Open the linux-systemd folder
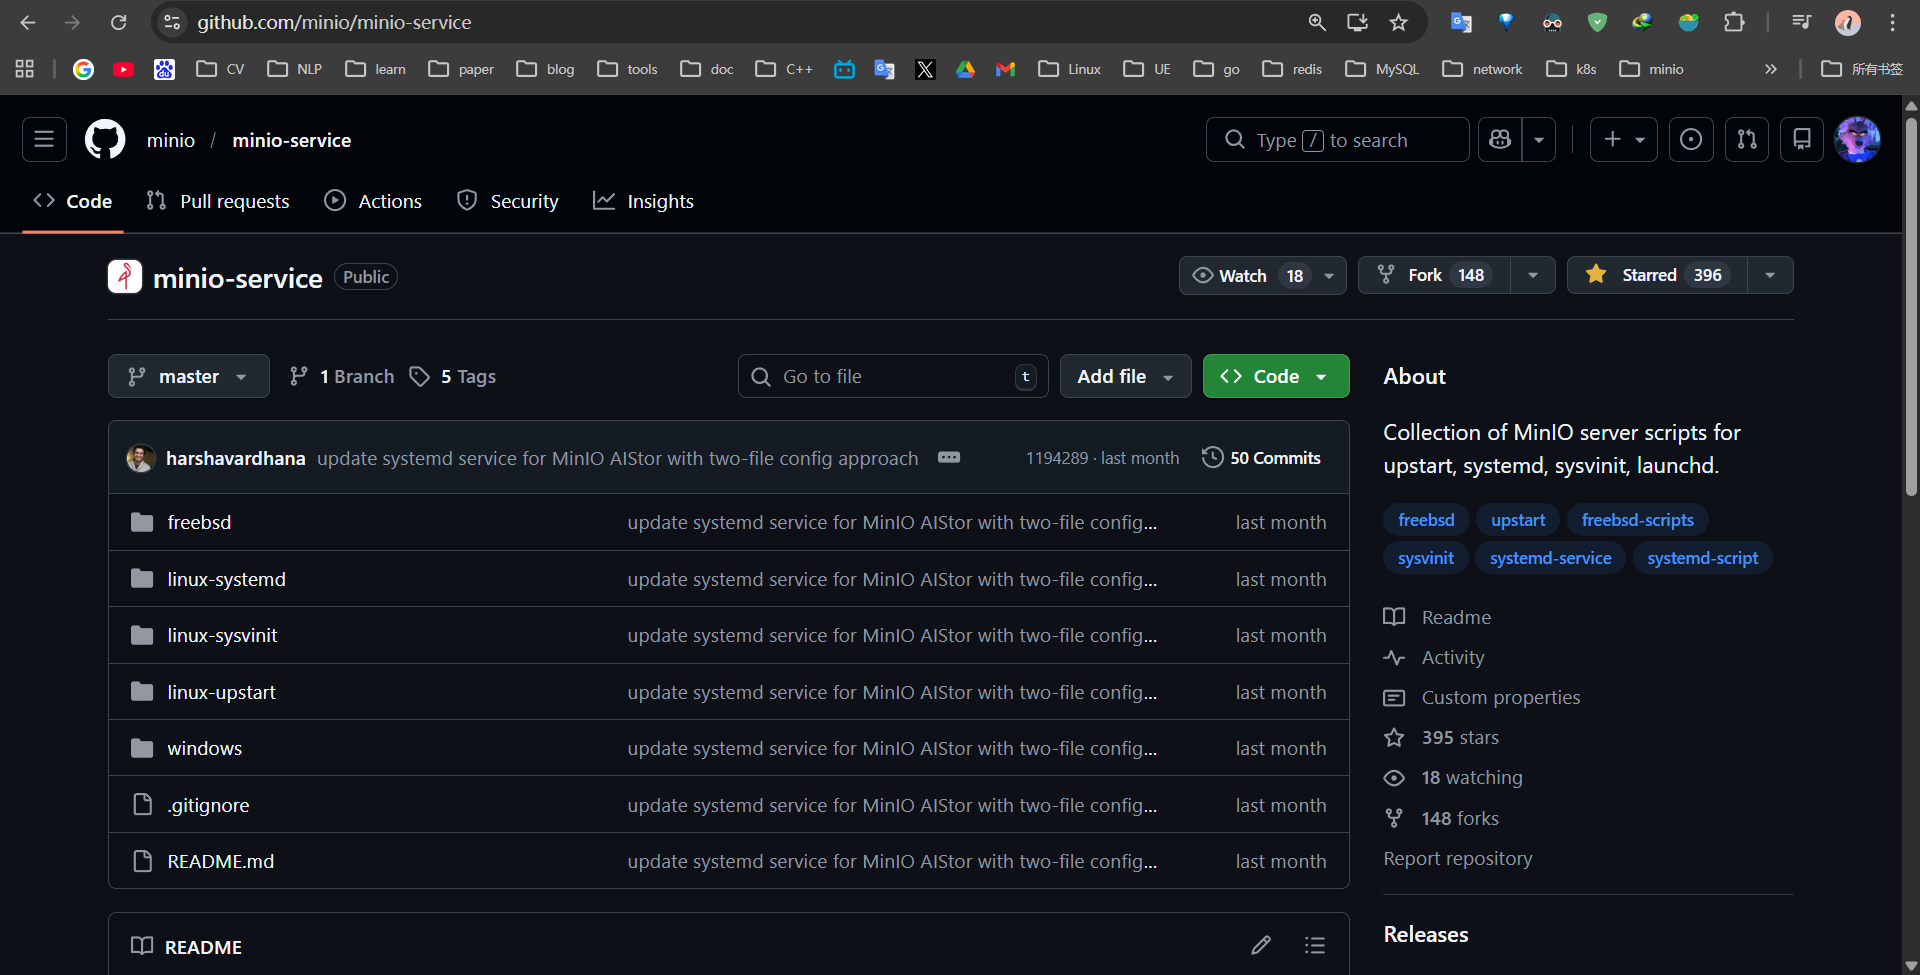Viewport: 1920px width, 975px height. (226, 579)
